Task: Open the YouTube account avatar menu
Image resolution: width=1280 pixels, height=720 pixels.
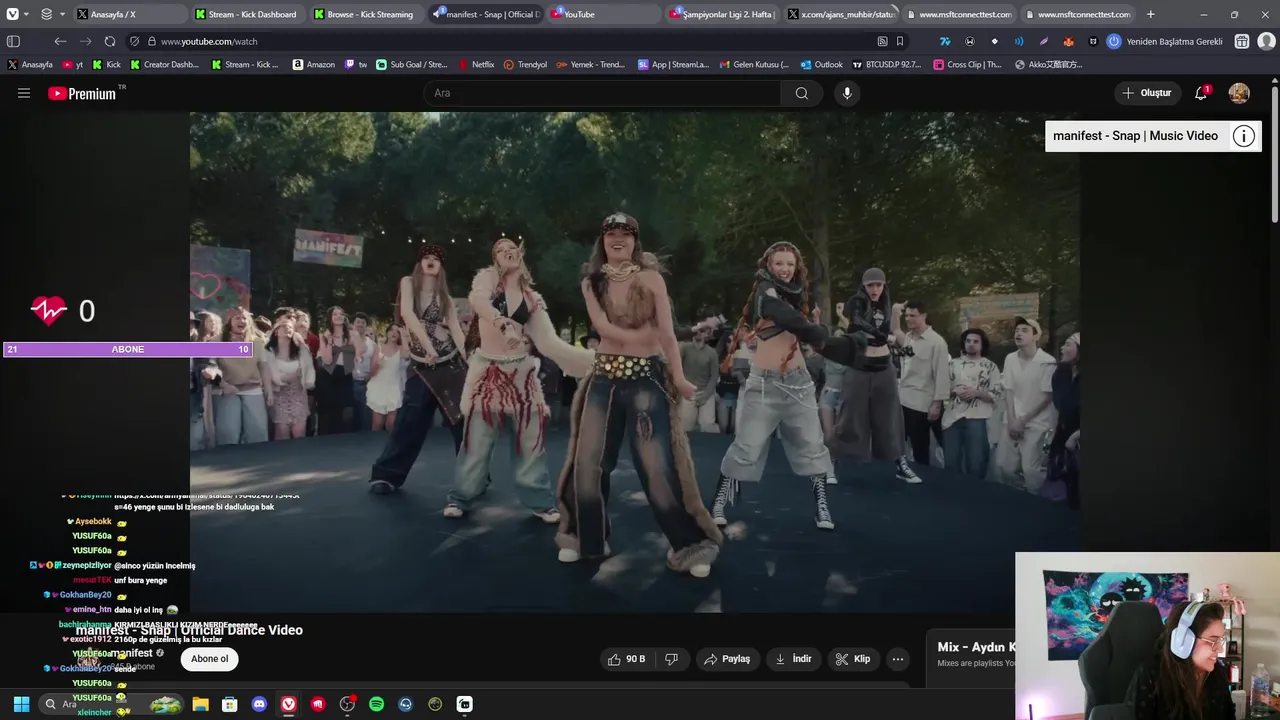Action: 1239,93
